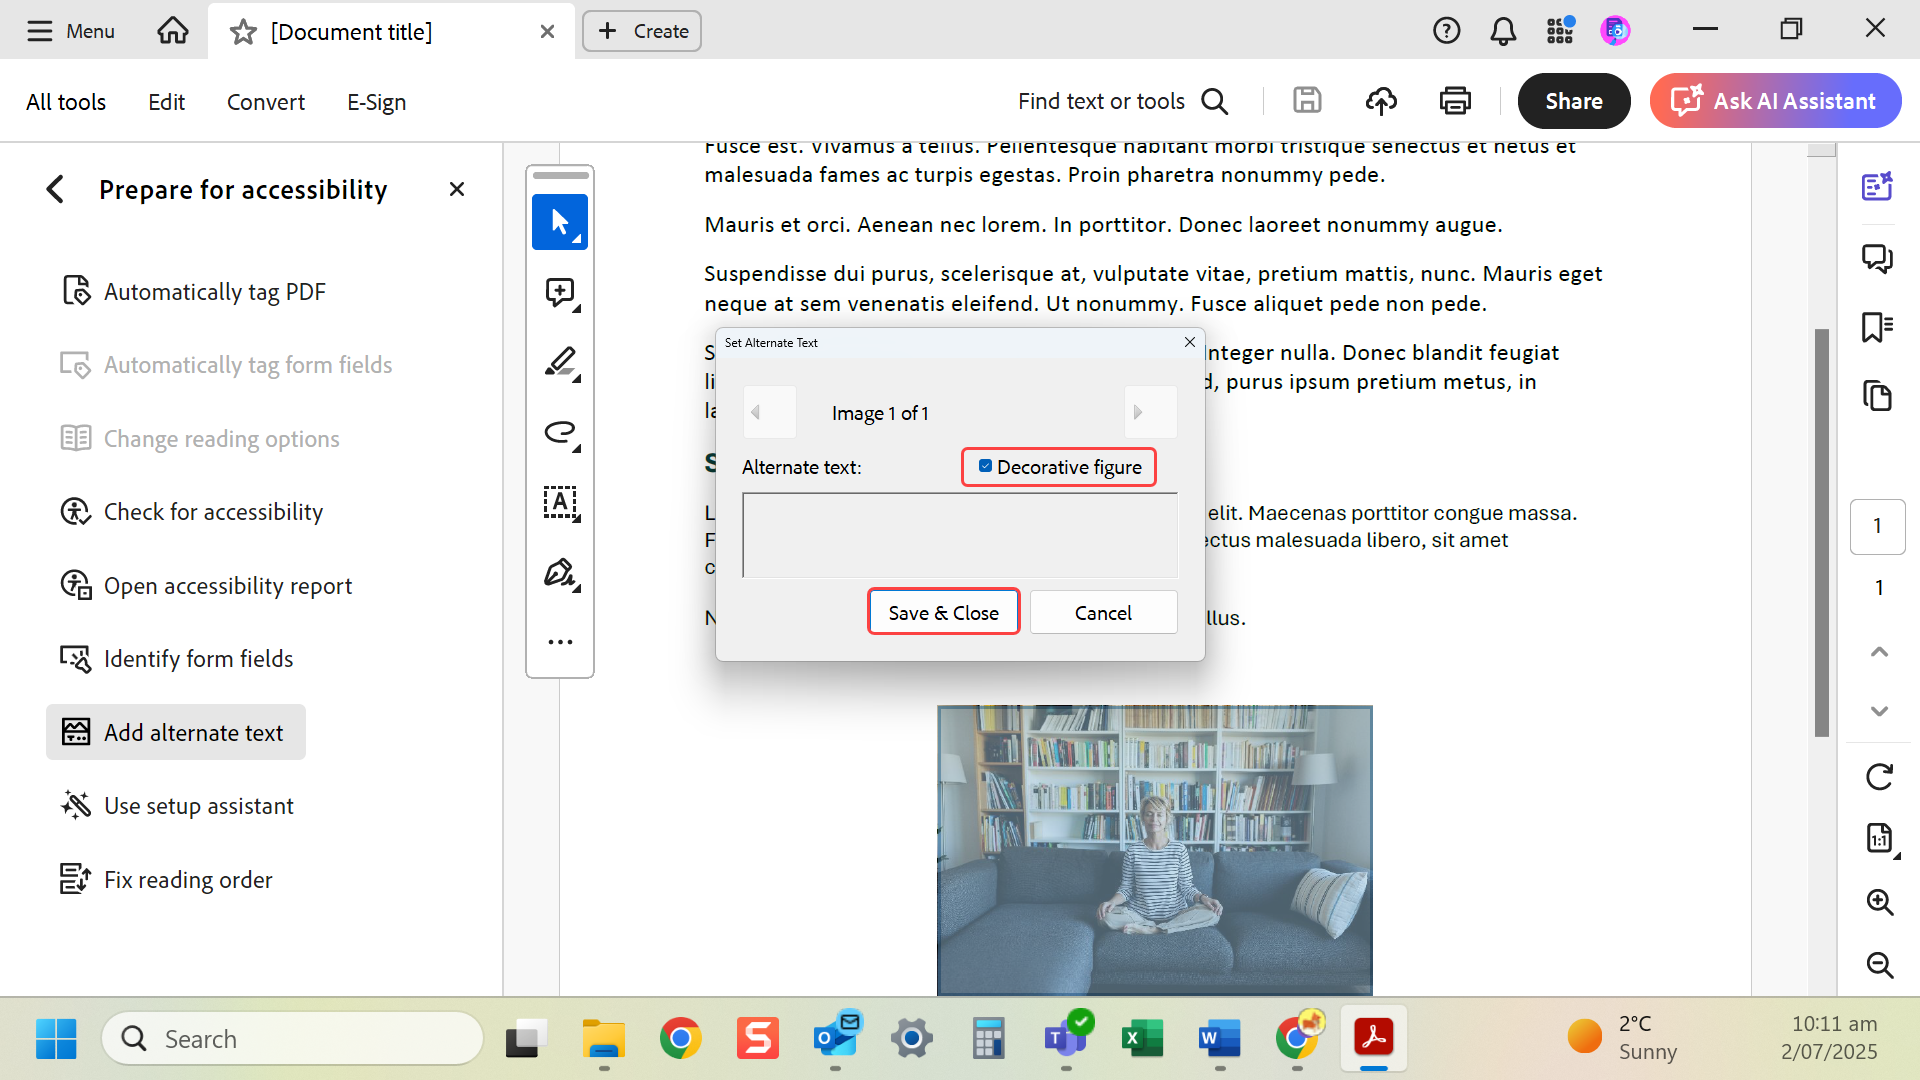Select Add alternate text
Viewport: 1920px width, 1080px height.
(175, 733)
